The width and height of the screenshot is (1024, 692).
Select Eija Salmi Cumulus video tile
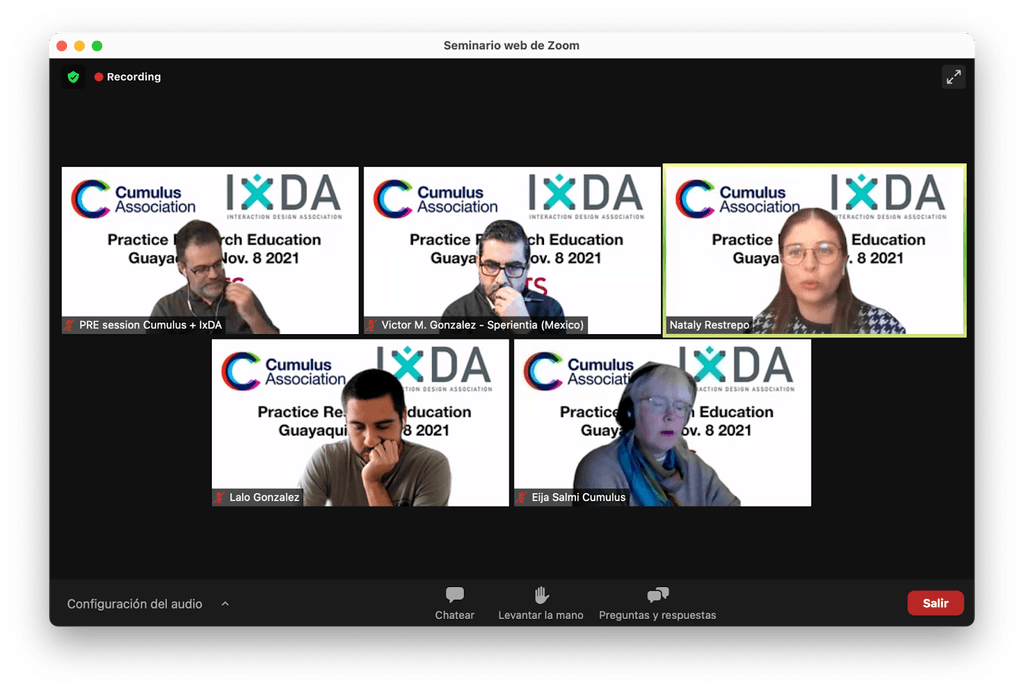tap(660, 422)
